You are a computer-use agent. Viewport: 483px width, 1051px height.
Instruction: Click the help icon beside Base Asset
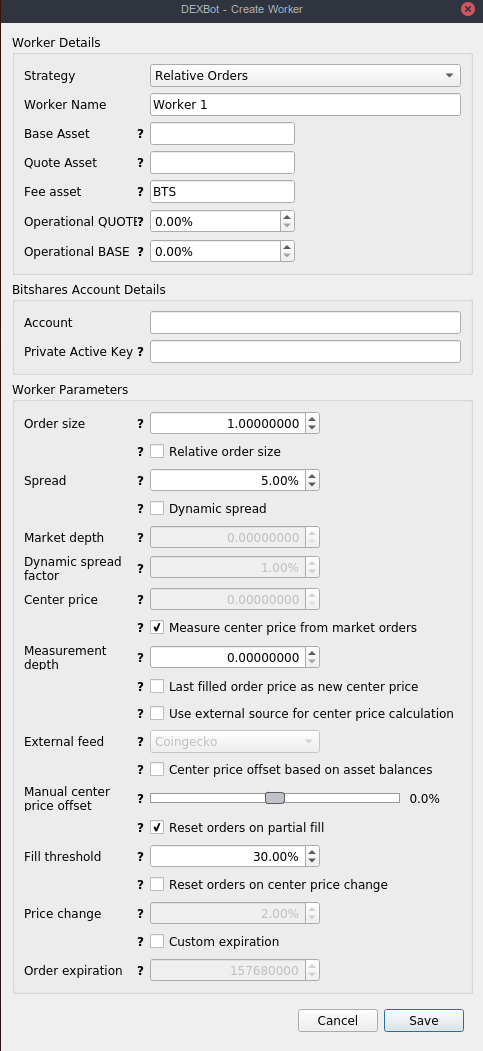point(140,133)
